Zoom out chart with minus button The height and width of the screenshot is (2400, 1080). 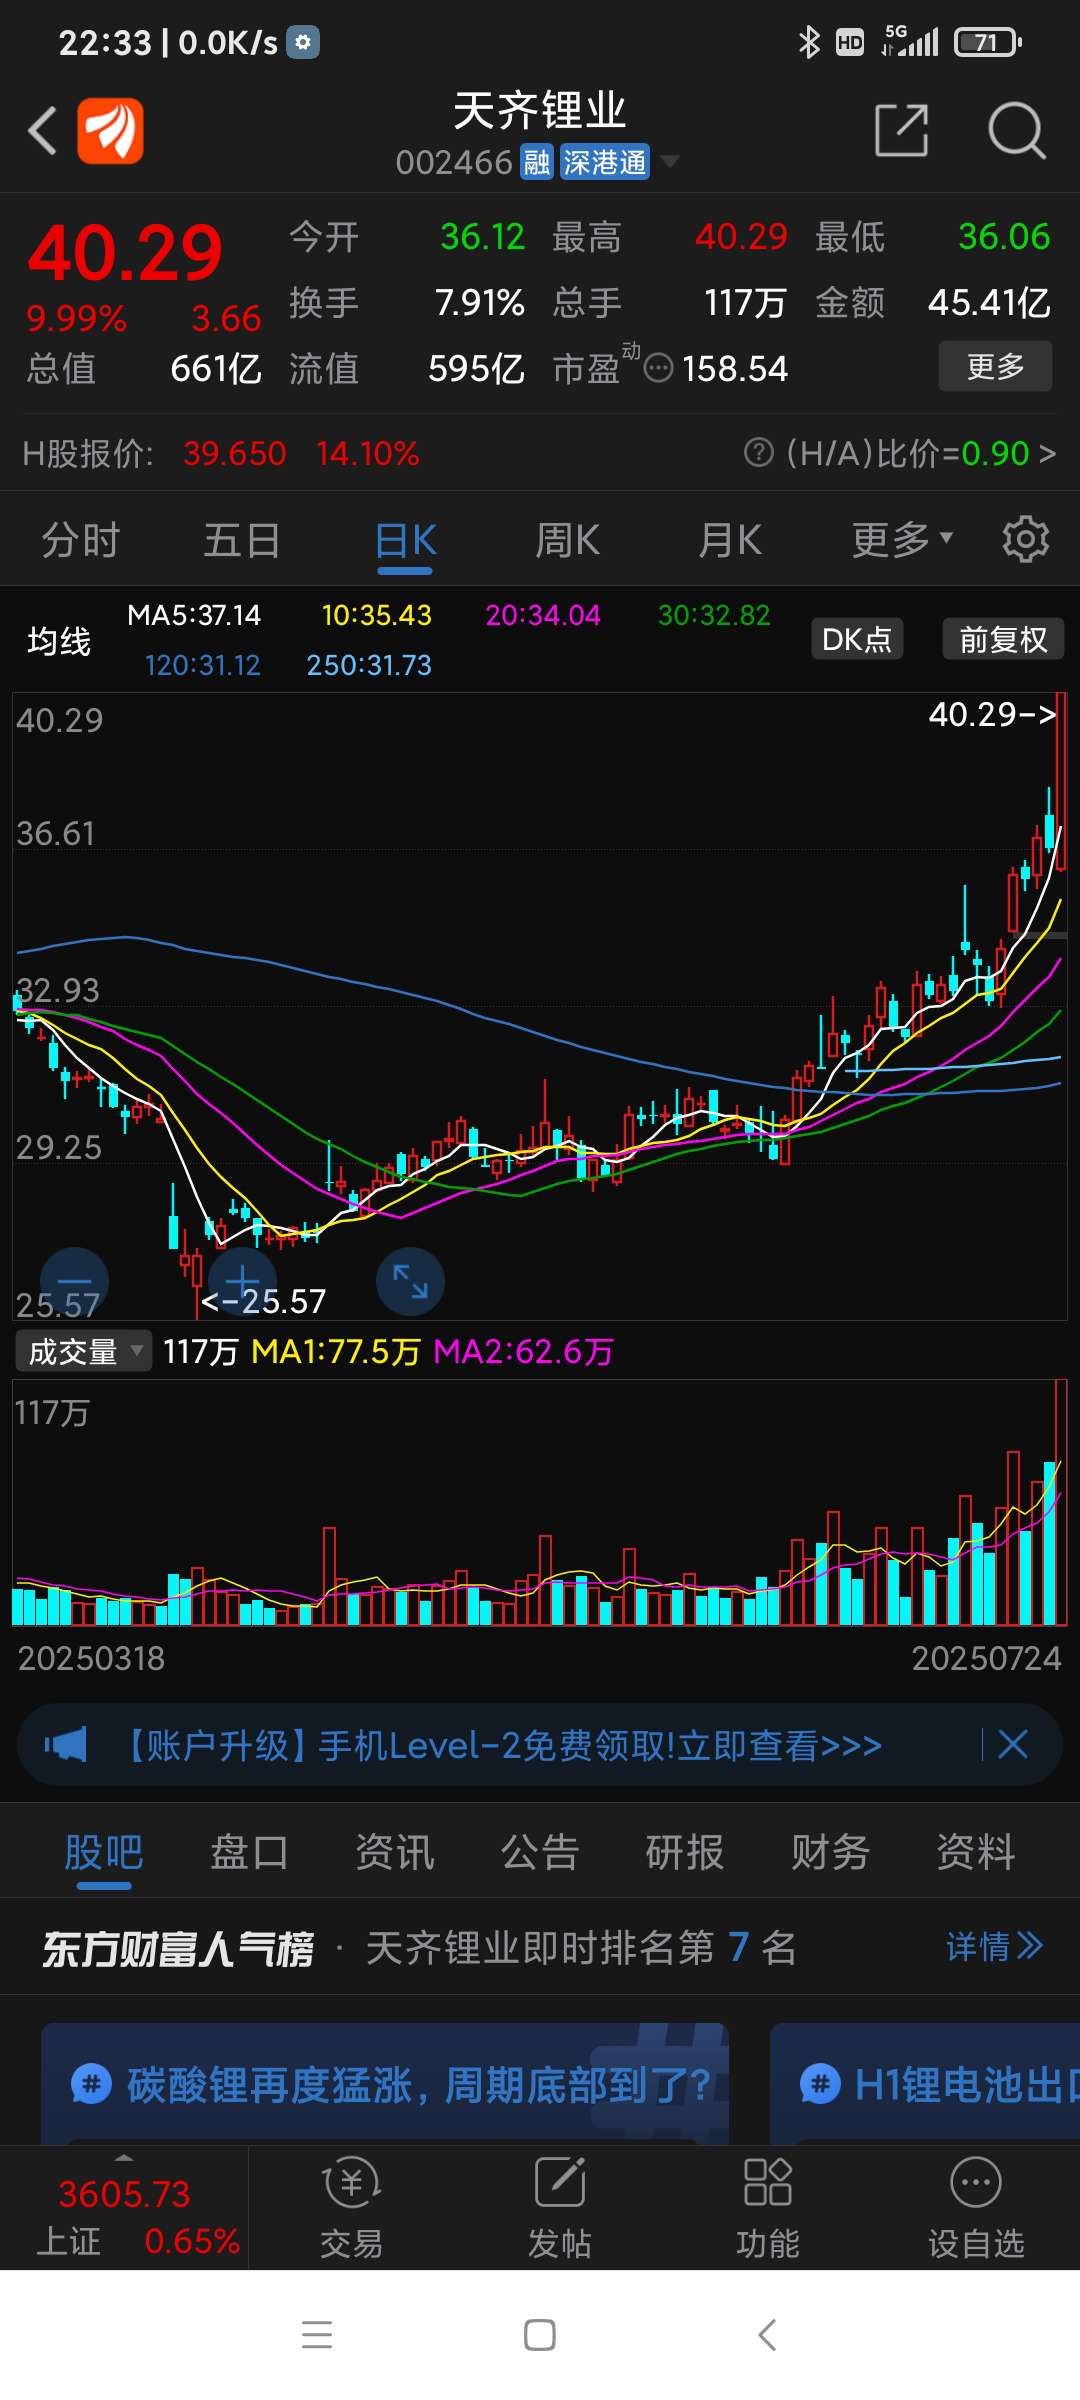(75, 1281)
